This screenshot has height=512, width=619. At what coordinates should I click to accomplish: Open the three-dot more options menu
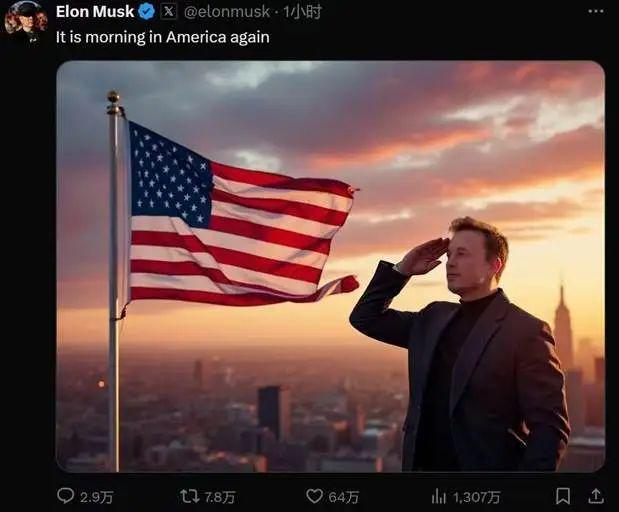click(x=596, y=11)
